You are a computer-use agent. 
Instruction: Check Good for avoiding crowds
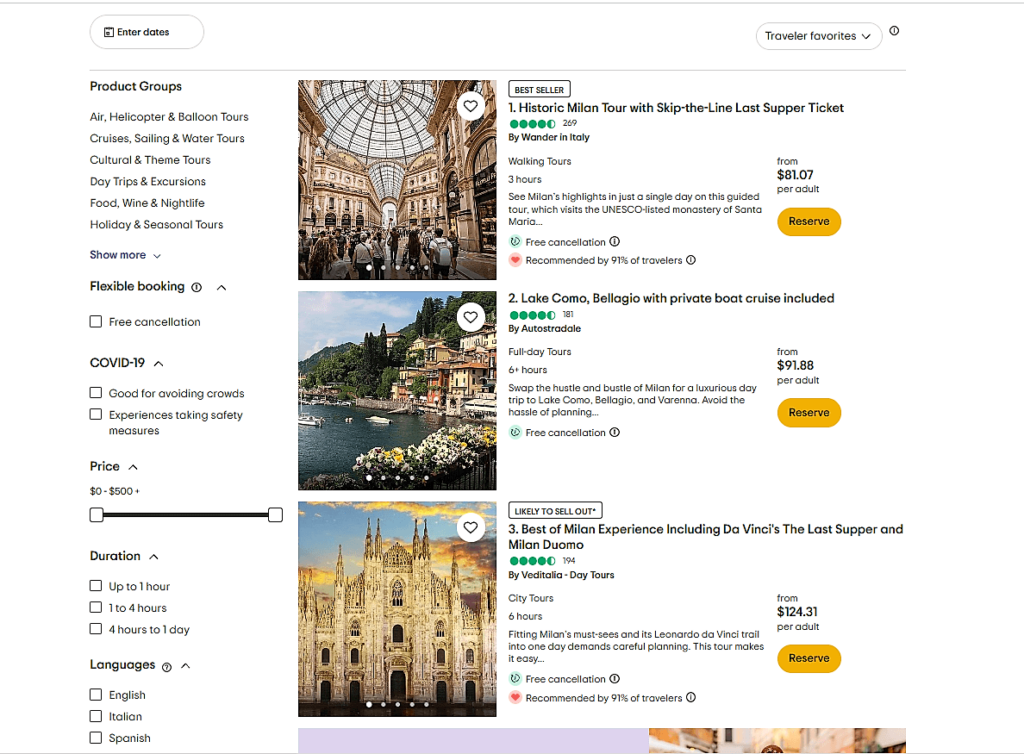point(95,392)
